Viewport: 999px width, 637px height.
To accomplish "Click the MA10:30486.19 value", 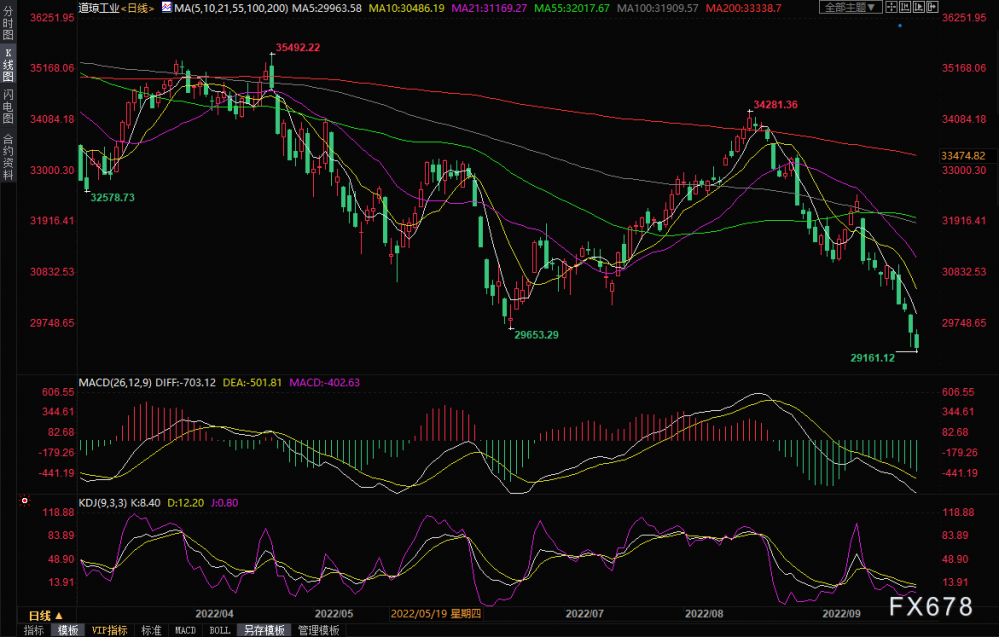I will tap(406, 8).
